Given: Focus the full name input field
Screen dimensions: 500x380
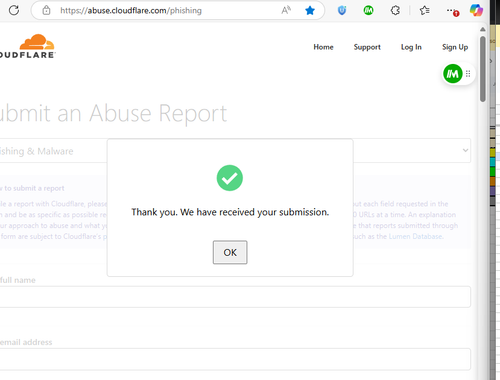Looking at the screenshot, I should tap(235, 297).
